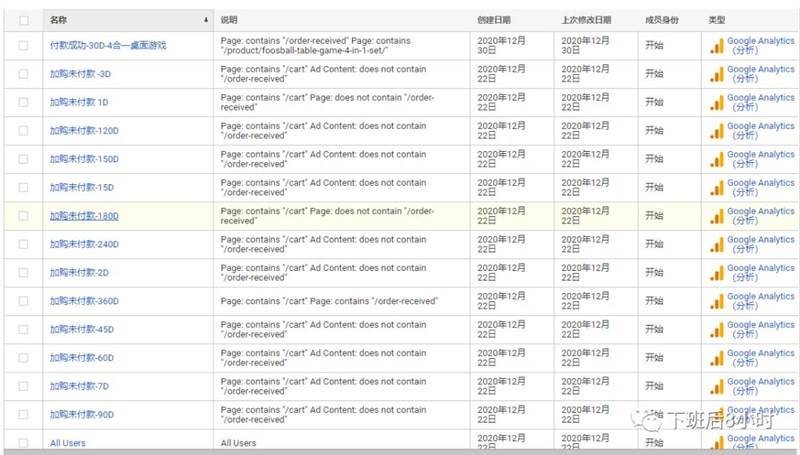Open the 加购未付款-7D audience link

coord(79,386)
